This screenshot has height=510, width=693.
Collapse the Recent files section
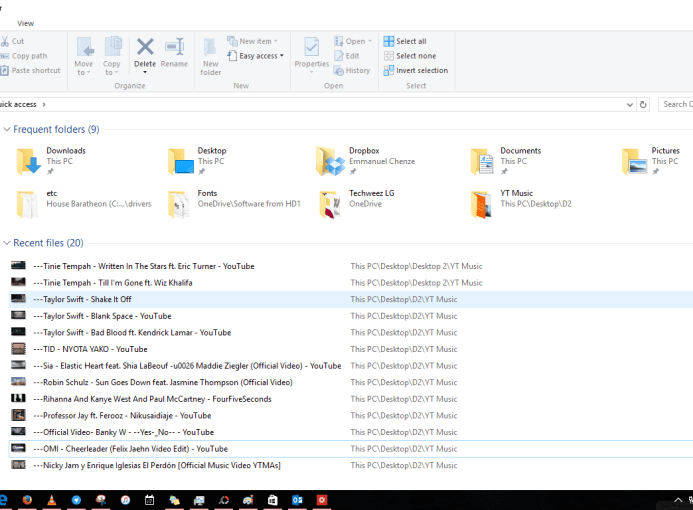point(7,243)
